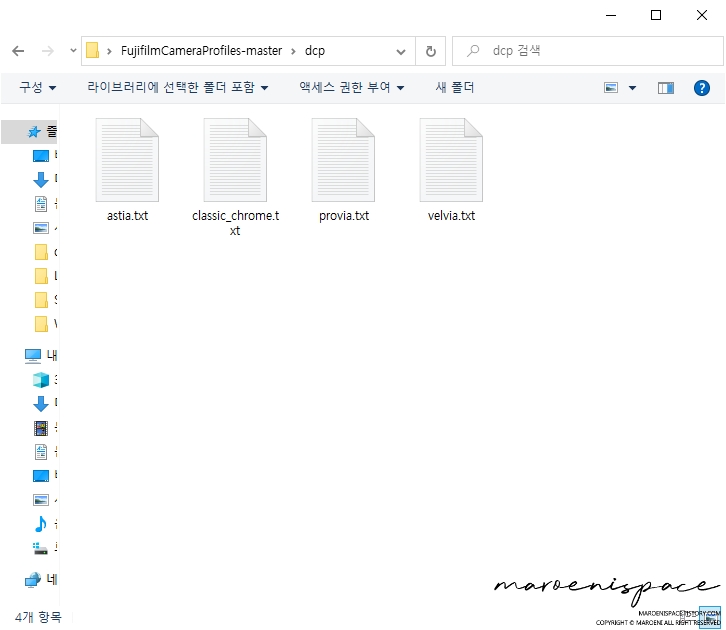Image resolution: width=726 pixels, height=630 pixels.
Task: Select the velvia.txt file
Action: click(x=451, y=170)
